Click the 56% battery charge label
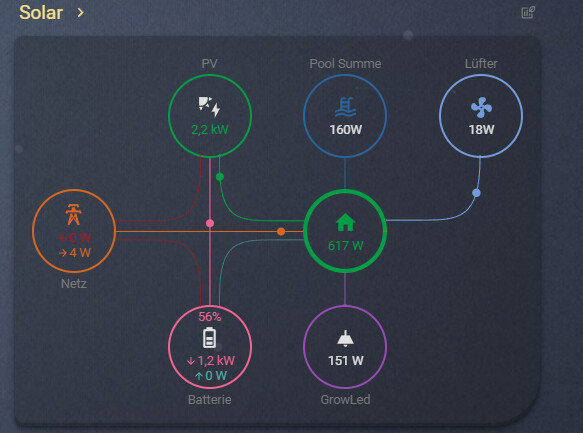 tap(210, 317)
